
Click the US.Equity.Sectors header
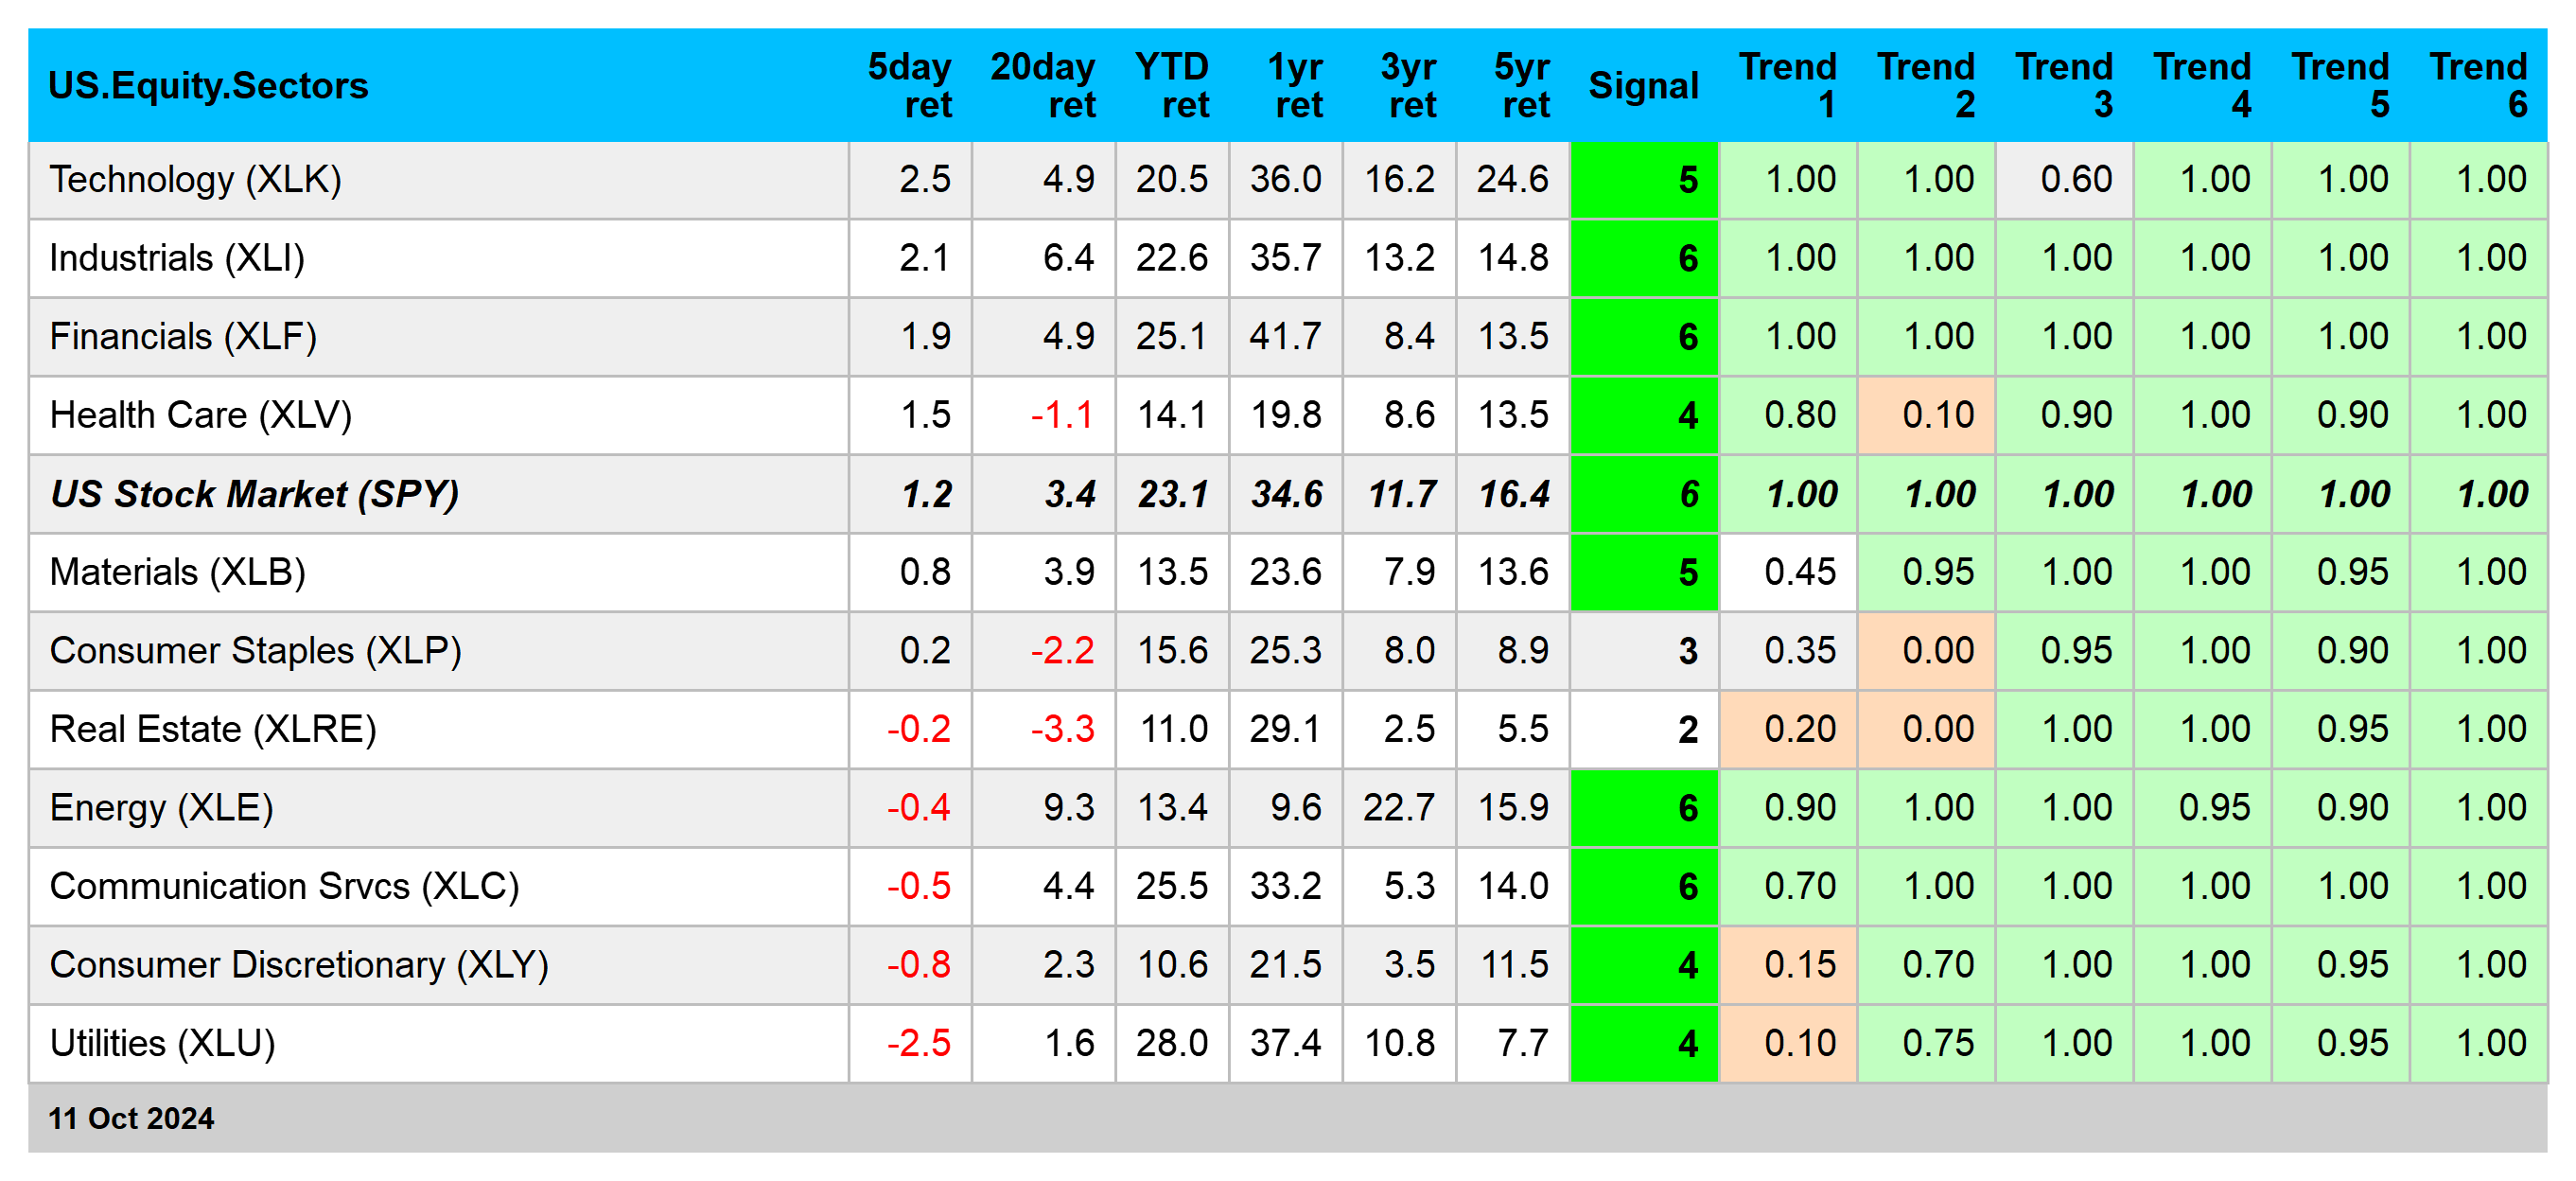208,86
